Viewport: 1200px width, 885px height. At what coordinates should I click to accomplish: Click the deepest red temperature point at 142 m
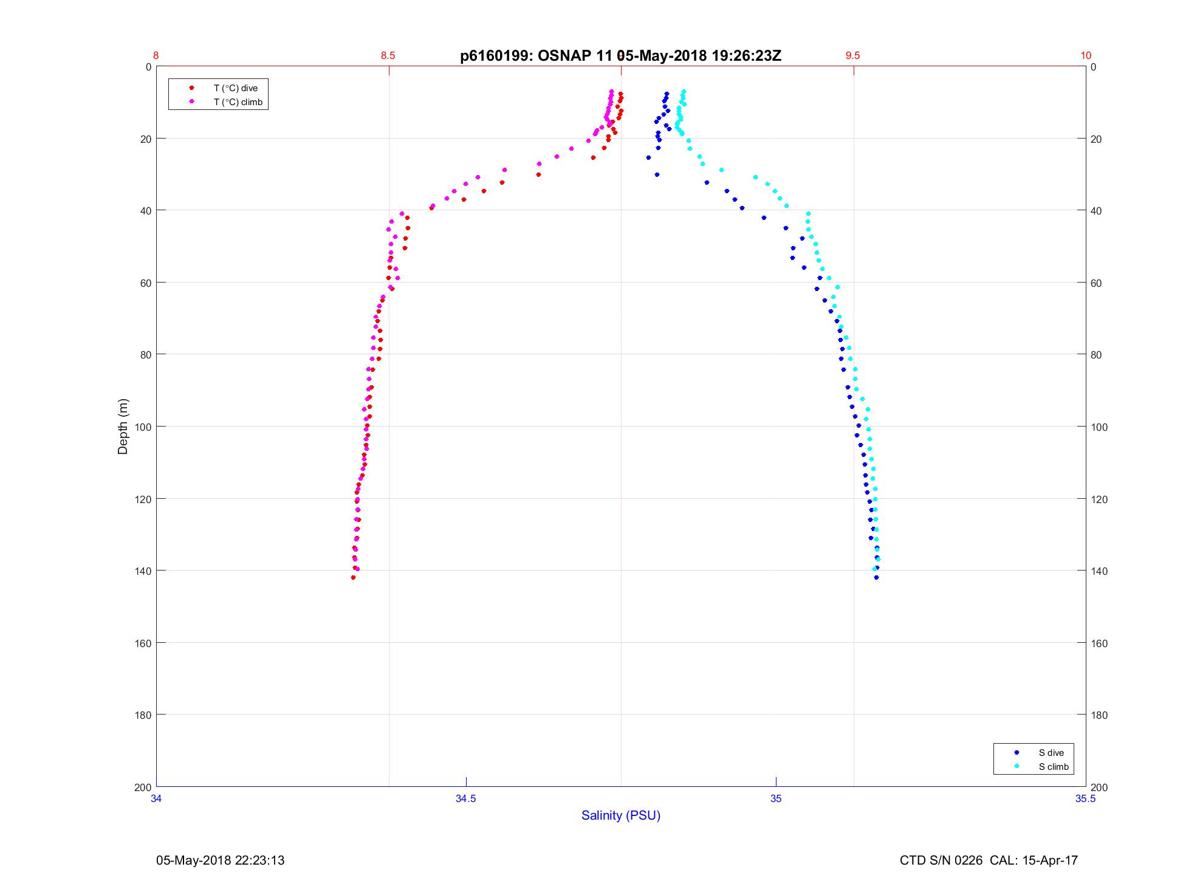click(x=353, y=577)
